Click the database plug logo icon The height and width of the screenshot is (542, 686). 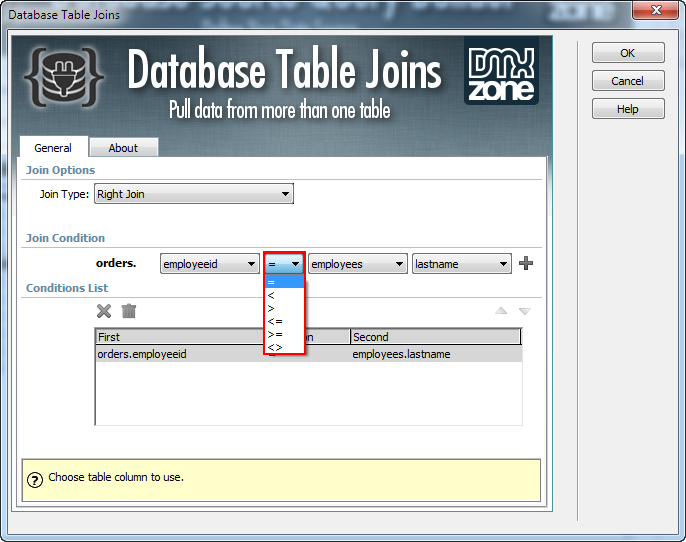pos(64,77)
